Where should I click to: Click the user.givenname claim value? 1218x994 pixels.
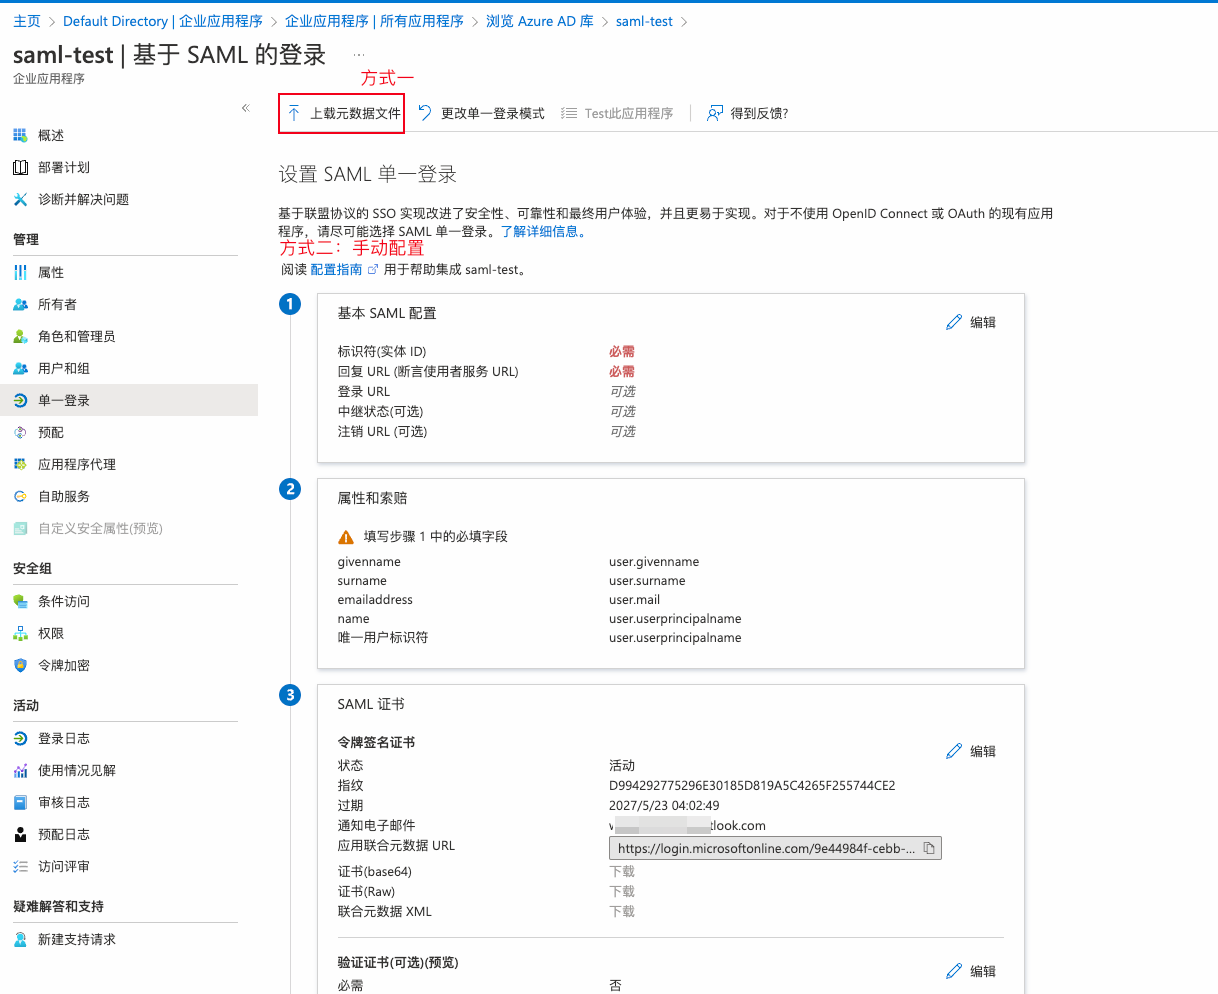coord(654,562)
